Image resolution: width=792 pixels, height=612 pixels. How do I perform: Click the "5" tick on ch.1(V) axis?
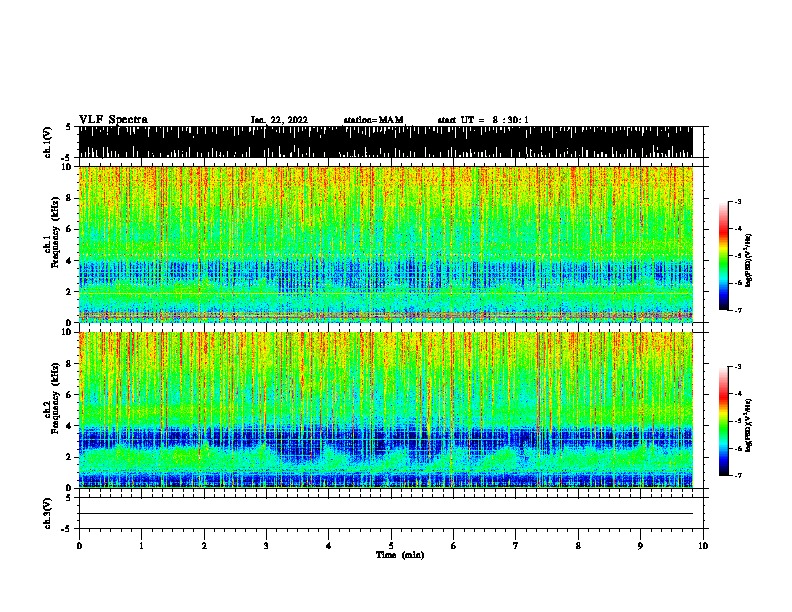[68, 127]
